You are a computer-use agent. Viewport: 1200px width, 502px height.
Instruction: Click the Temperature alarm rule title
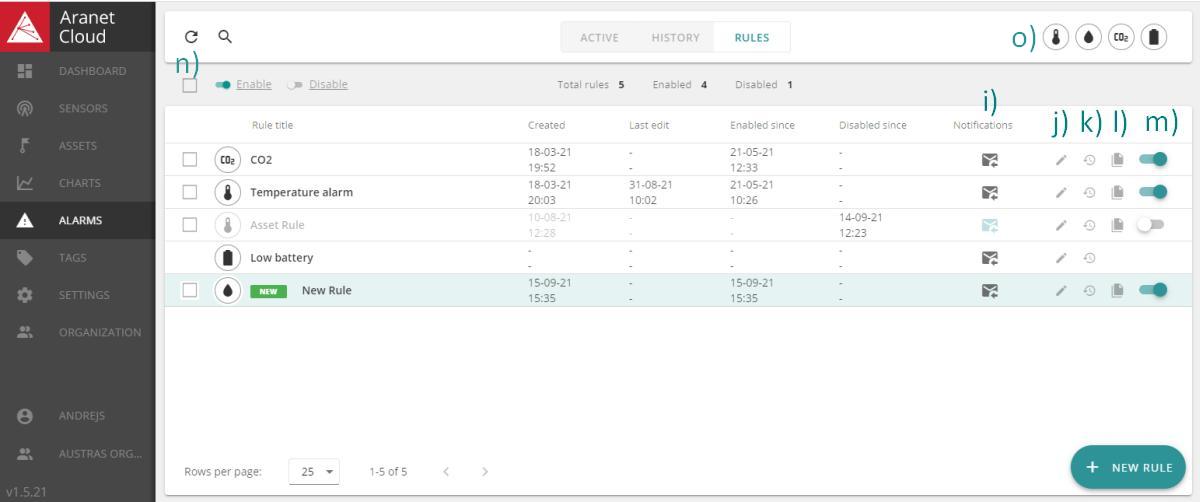[x=301, y=192]
